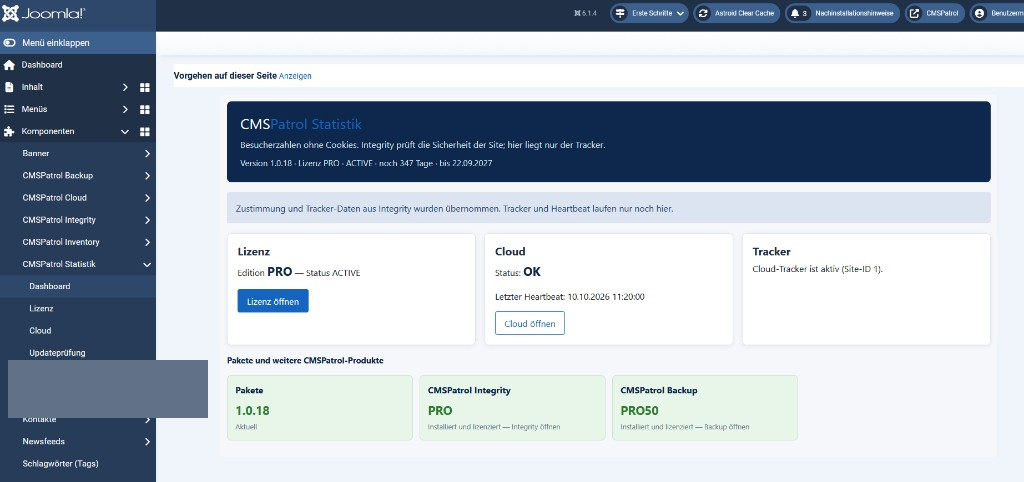1024x482 pixels.
Task: Collapse the Komponenten menu chevron
Action: (125, 132)
